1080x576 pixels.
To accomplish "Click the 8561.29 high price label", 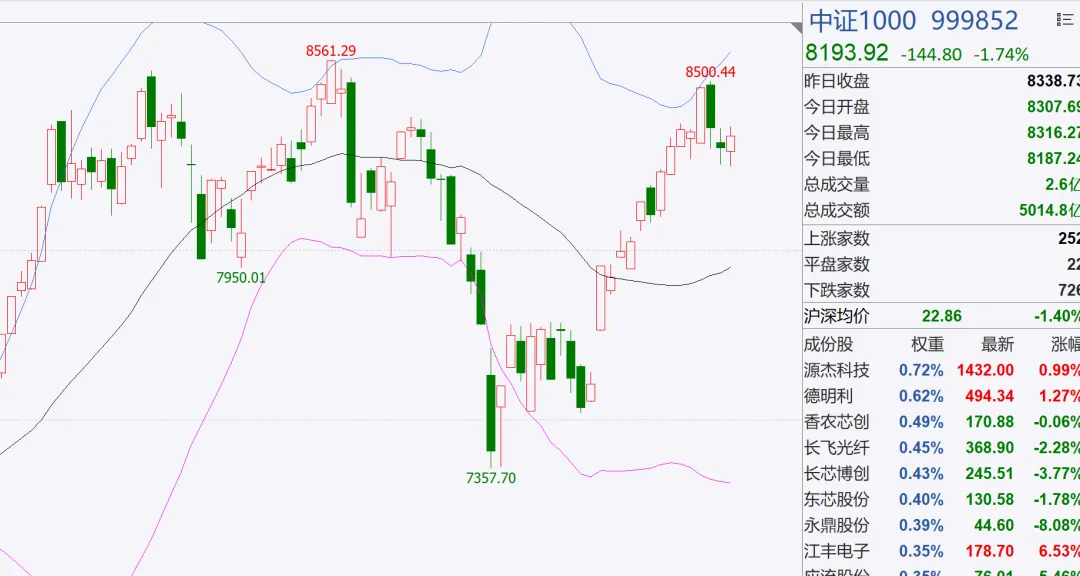I will click(331, 50).
